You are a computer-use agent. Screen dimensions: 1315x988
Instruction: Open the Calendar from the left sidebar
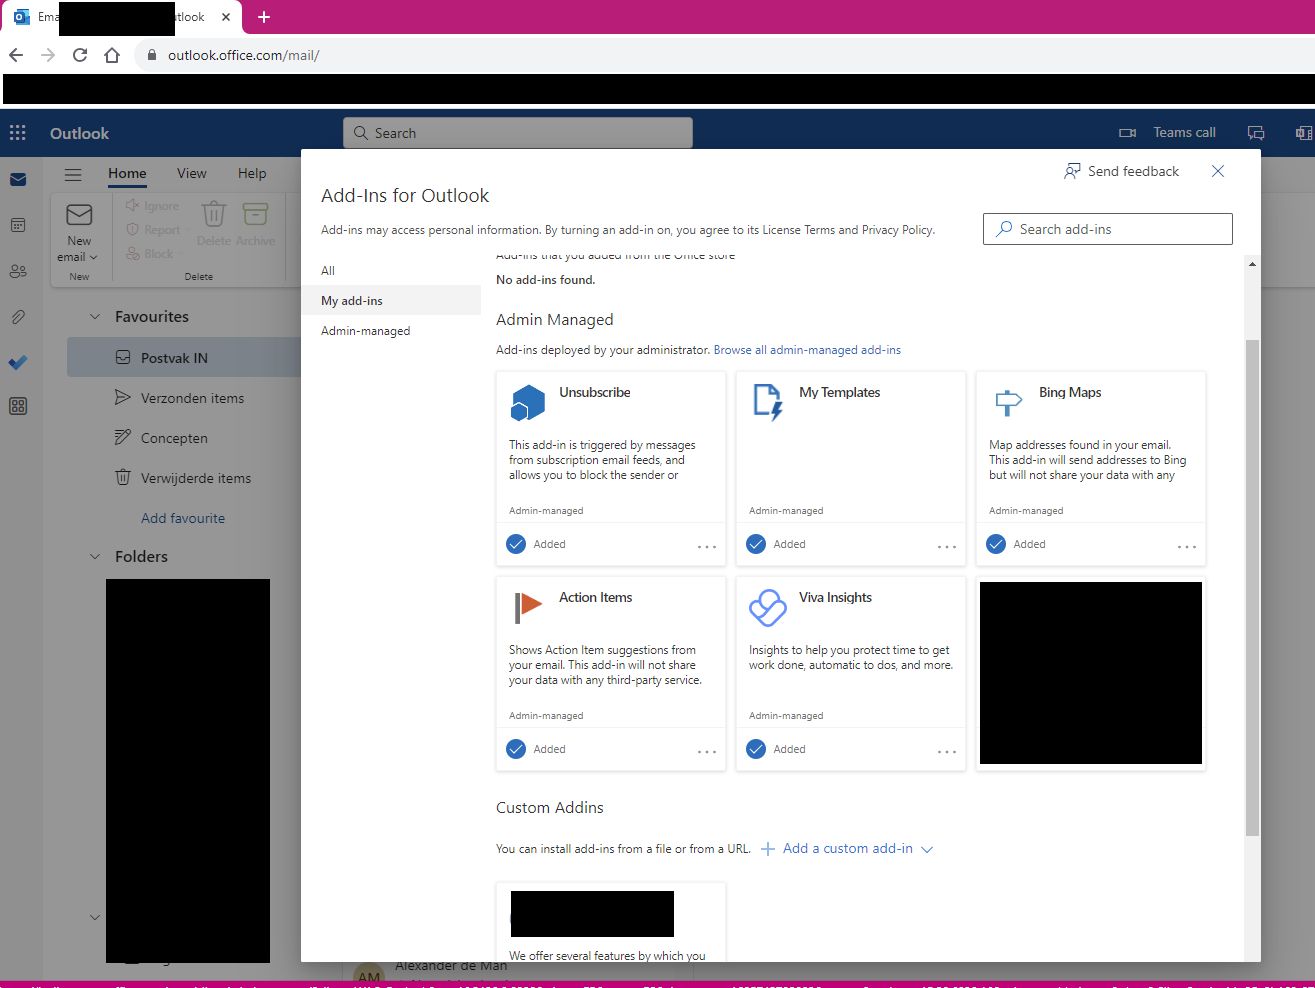18,224
